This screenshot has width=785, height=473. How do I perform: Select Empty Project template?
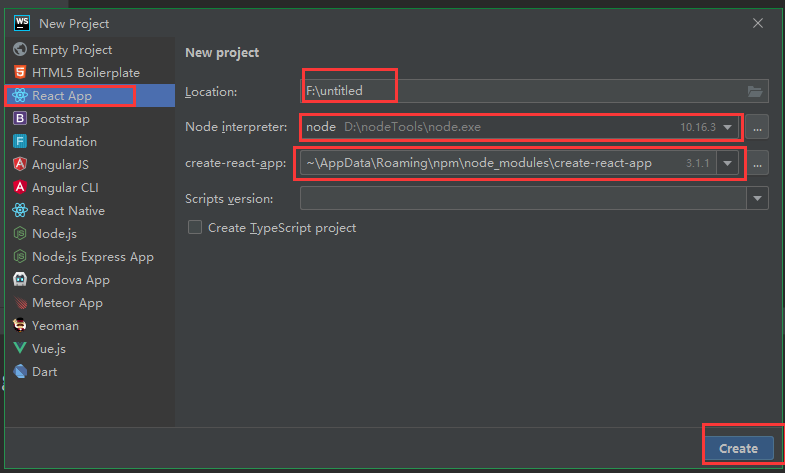click(x=90, y=50)
